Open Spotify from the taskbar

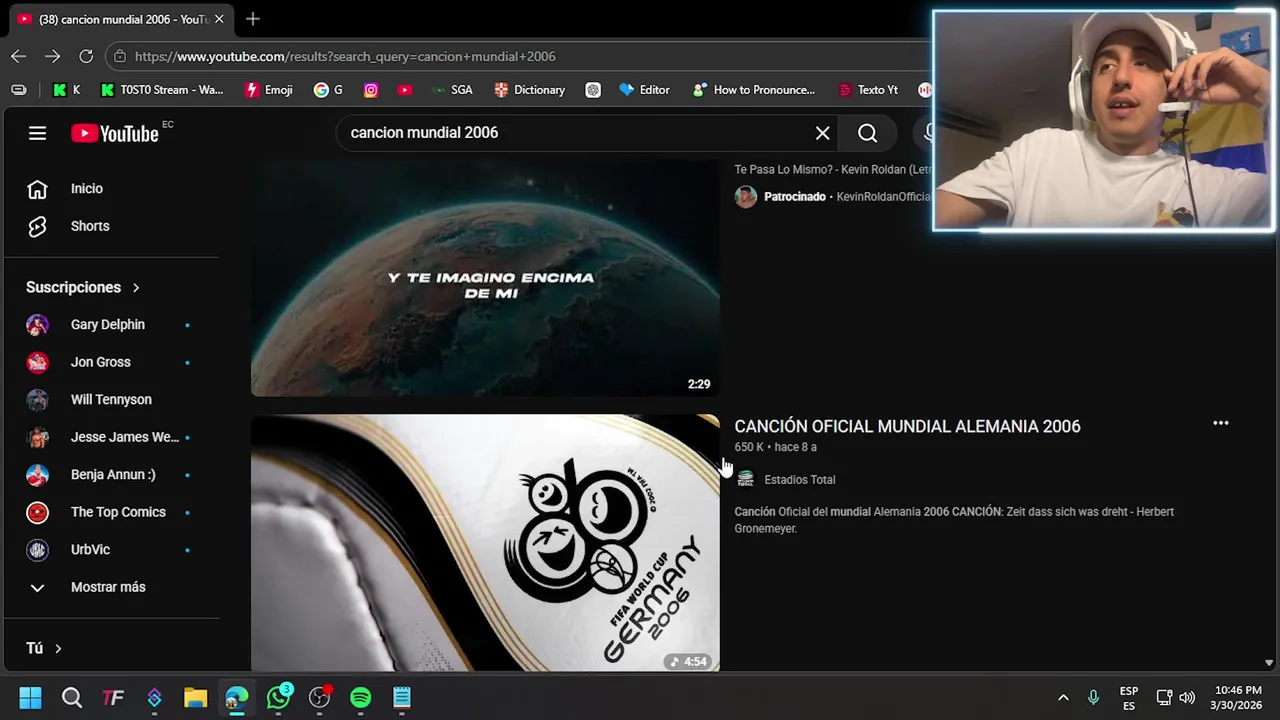(x=360, y=697)
